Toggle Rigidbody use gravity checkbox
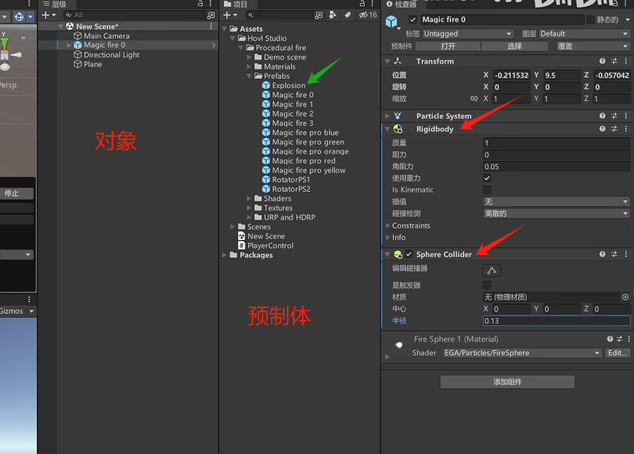Image resolution: width=634 pixels, height=454 pixels. click(x=487, y=178)
